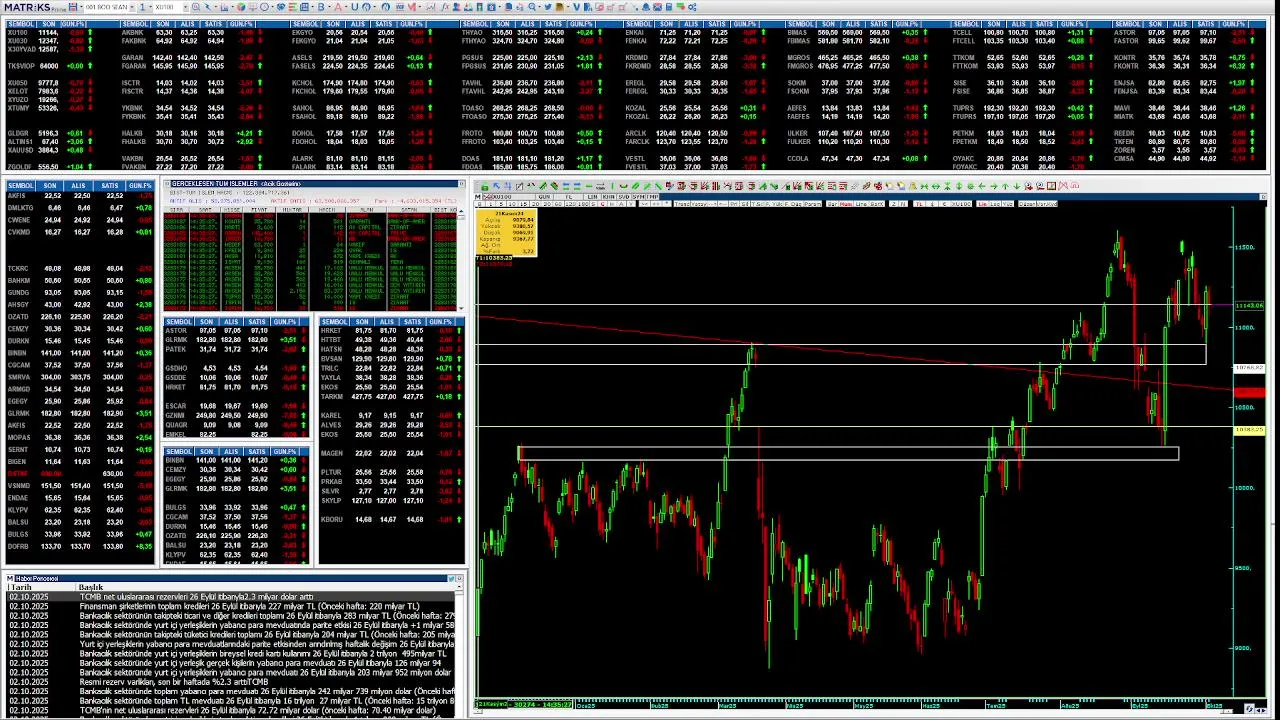Click the clock icon in top toolbar
Viewport: 1280px width, 720px height.
(263, 7)
